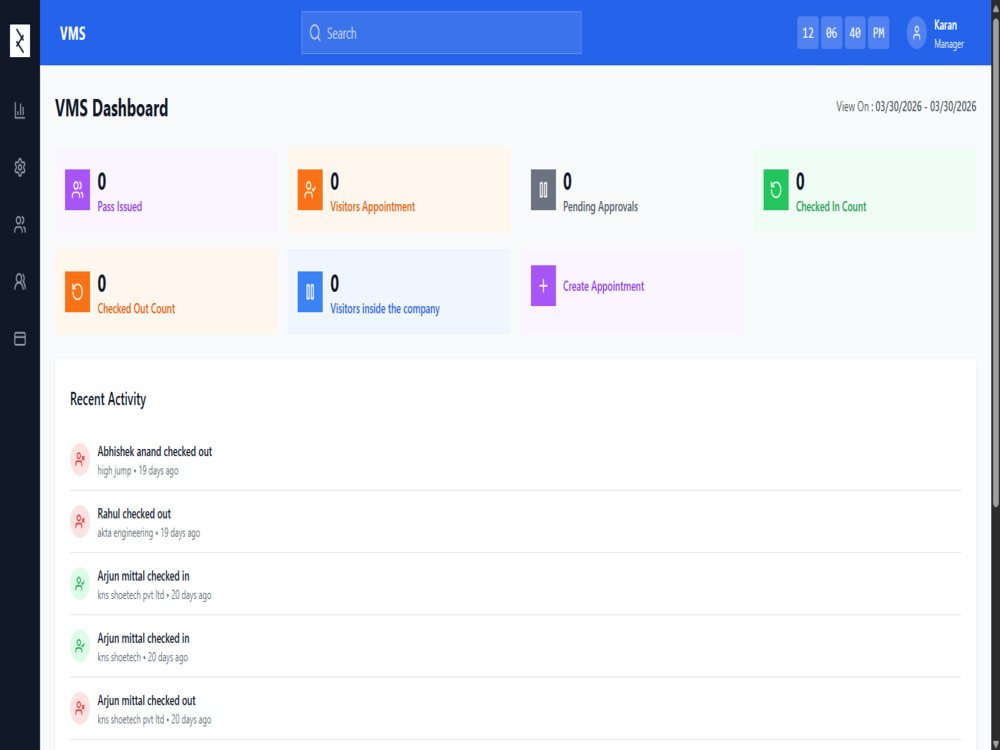1000x750 pixels.
Task: Click the View On date range text
Action: 906,107
